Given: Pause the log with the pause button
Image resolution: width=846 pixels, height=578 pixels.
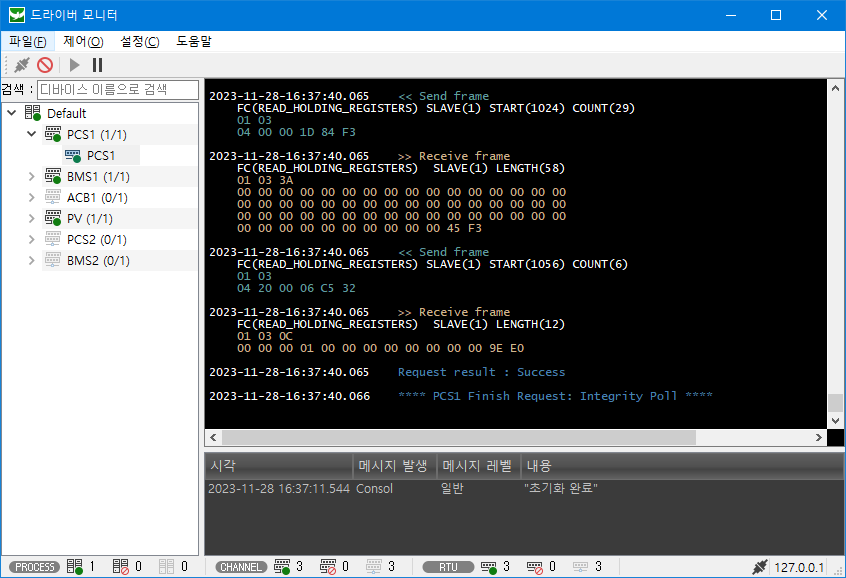Looking at the screenshot, I should 98,65.
